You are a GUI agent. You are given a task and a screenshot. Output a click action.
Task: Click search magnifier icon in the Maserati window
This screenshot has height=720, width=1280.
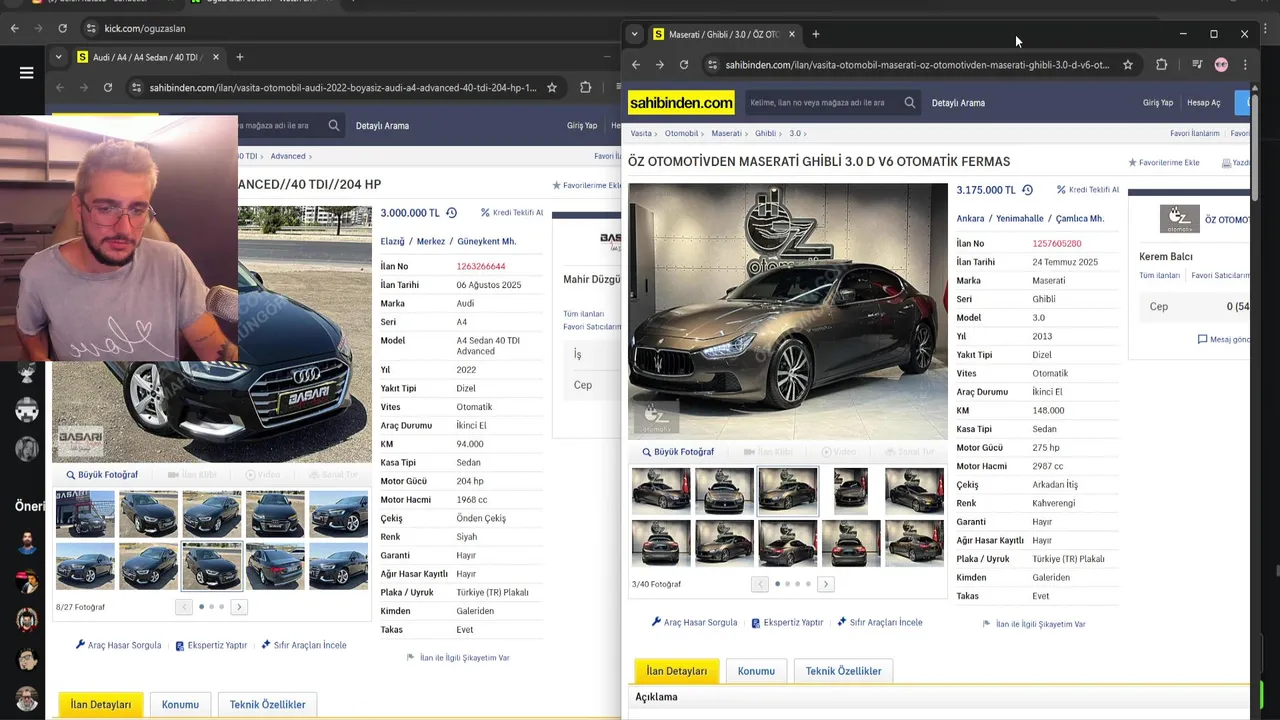point(909,102)
